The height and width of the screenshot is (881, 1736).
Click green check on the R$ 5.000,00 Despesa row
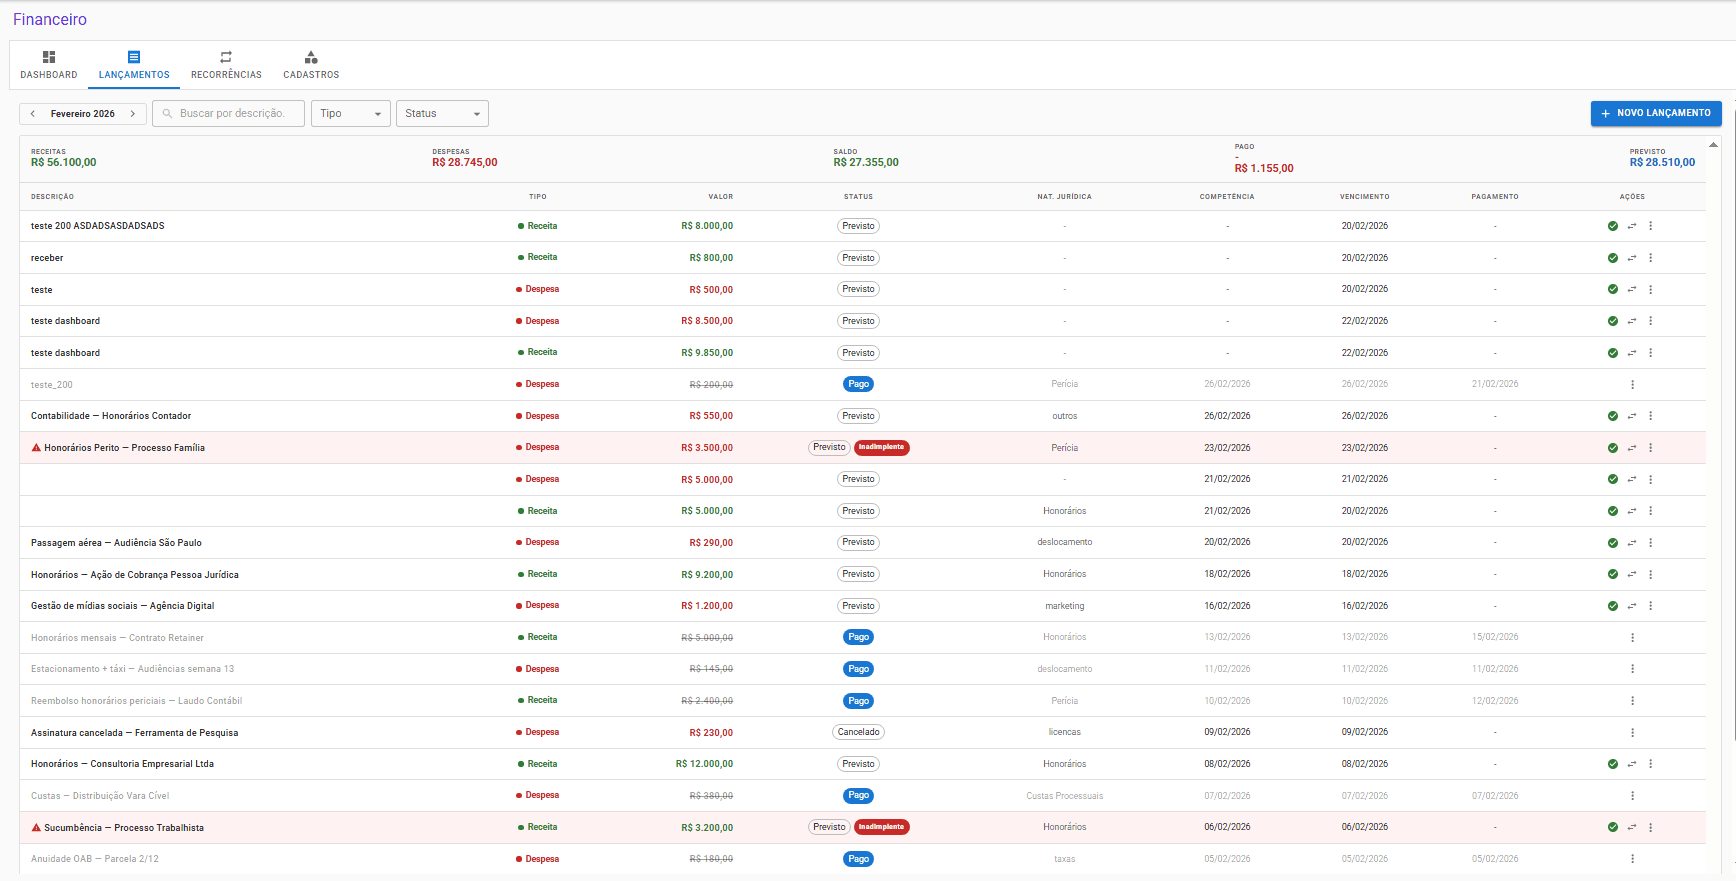(x=1613, y=479)
